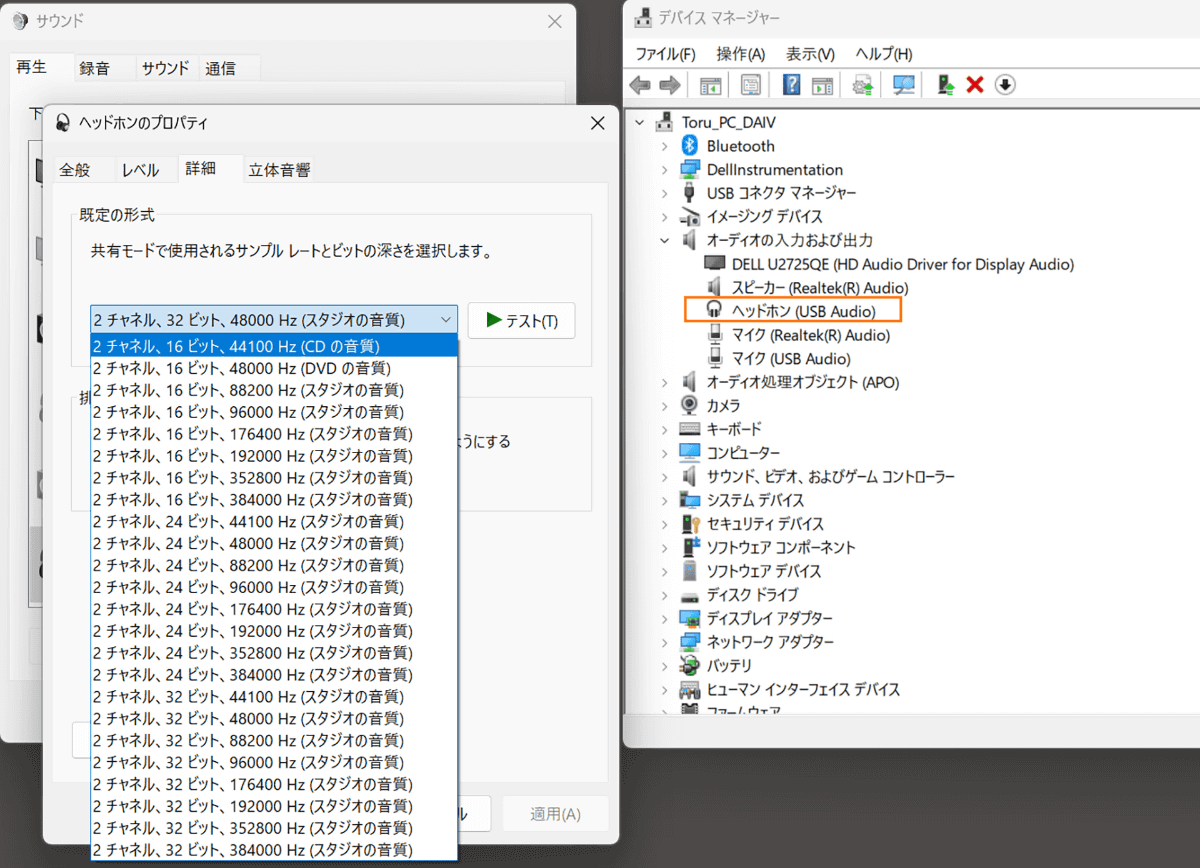Expand the オーディオ処理オブジェクト (APO) node
Screen dimensions: 1200x868
pos(664,382)
